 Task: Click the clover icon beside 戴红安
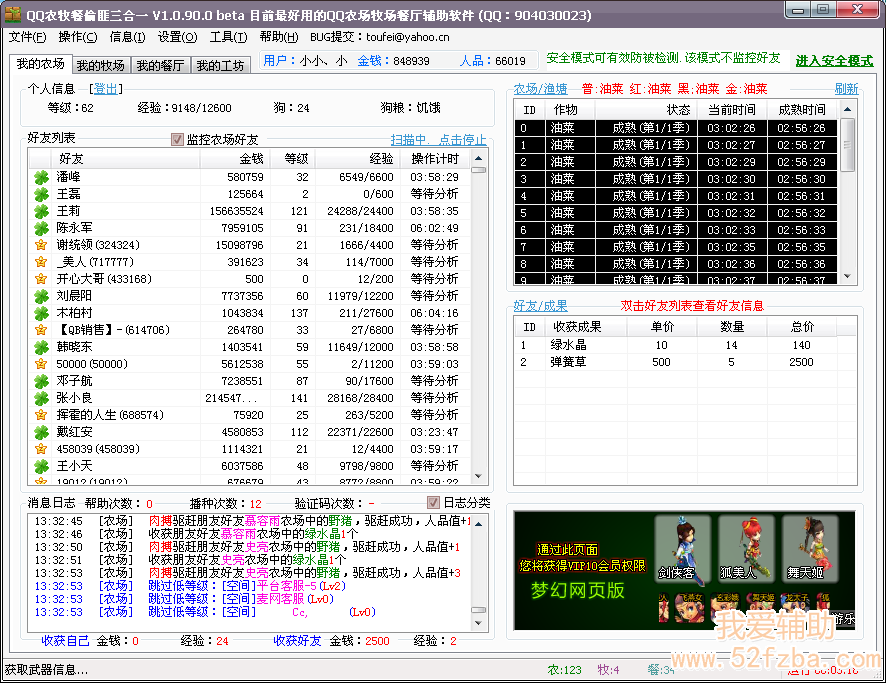coord(41,432)
